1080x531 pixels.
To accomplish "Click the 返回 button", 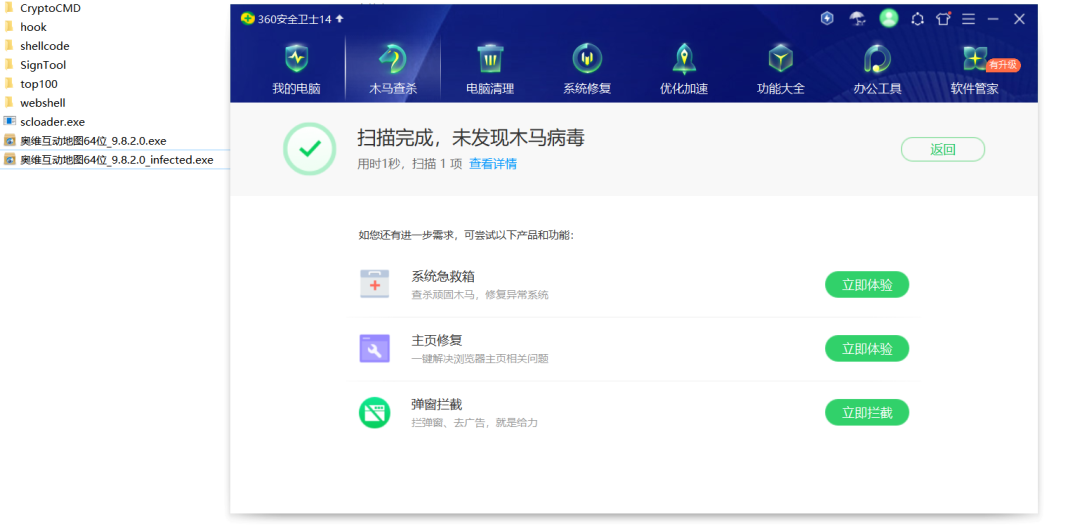I will pyautogui.click(x=942, y=149).
